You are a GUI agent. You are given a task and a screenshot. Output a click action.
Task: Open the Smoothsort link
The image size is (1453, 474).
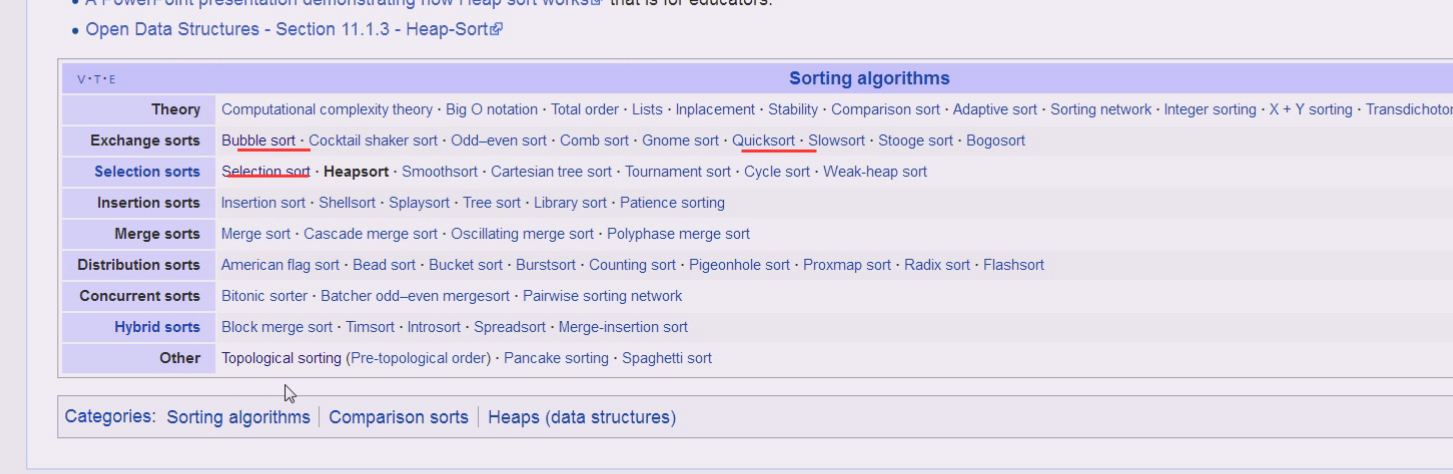440,171
